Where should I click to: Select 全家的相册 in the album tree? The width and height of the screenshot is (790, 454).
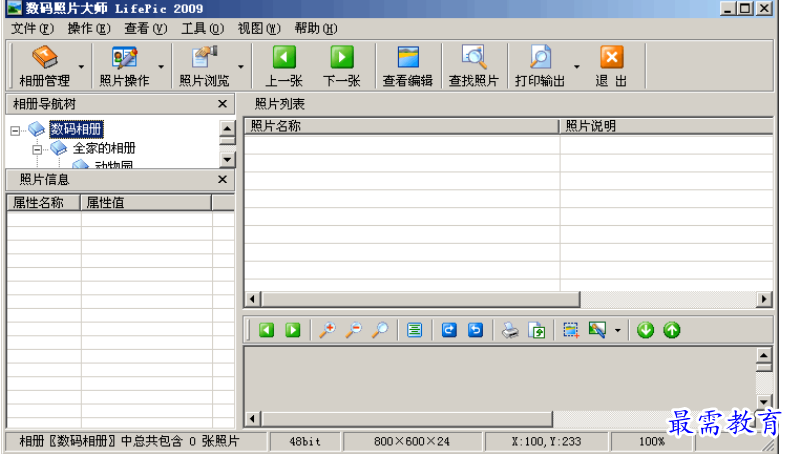(x=104, y=148)
